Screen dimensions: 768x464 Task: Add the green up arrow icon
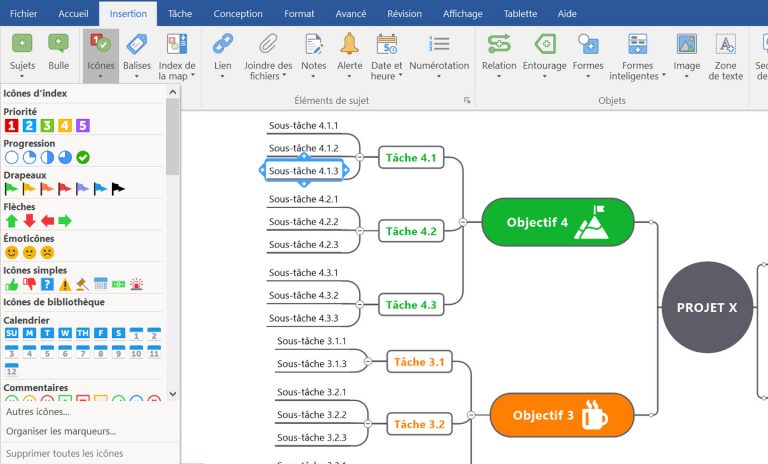(x=12, y=220)
